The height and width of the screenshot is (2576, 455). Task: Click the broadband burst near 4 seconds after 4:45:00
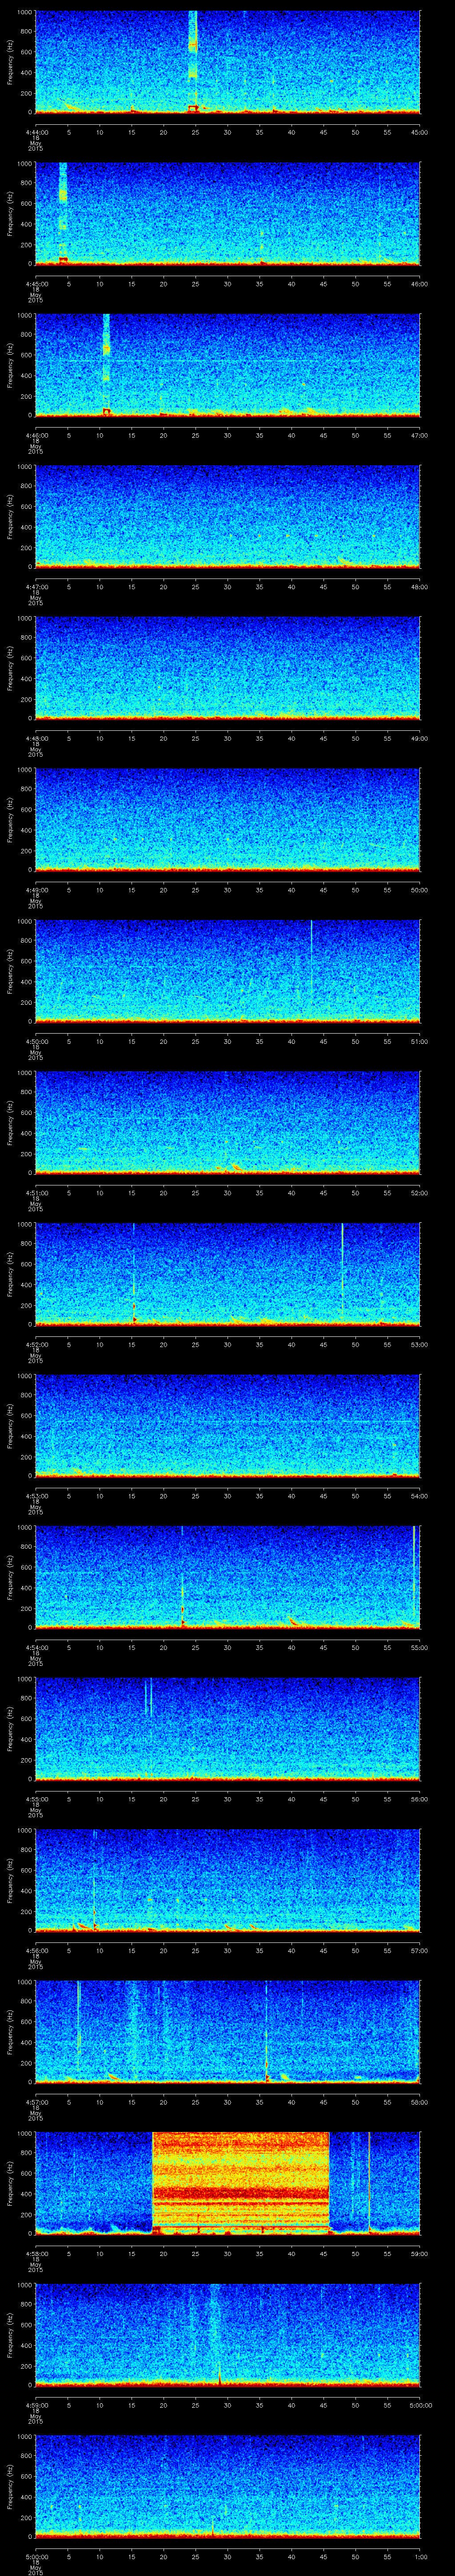pos(63,214)
